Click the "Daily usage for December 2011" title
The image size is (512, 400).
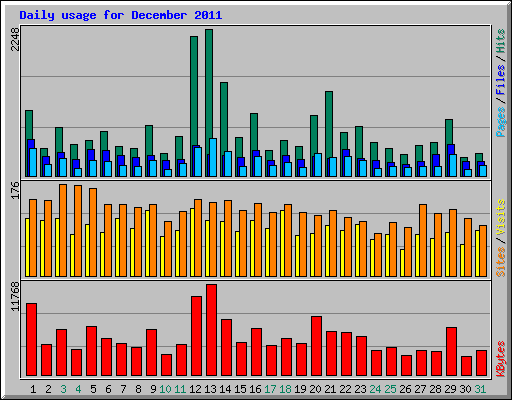click(121, 15)
